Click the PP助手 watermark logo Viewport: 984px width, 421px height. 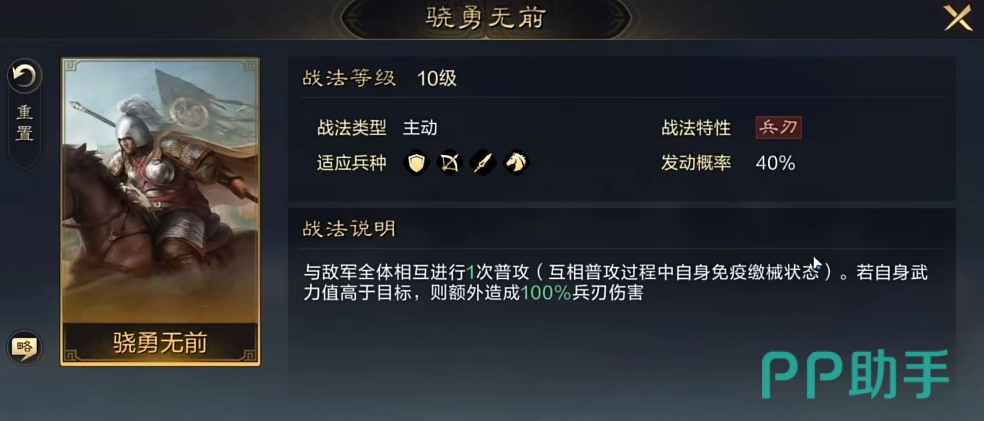[855, 375]
